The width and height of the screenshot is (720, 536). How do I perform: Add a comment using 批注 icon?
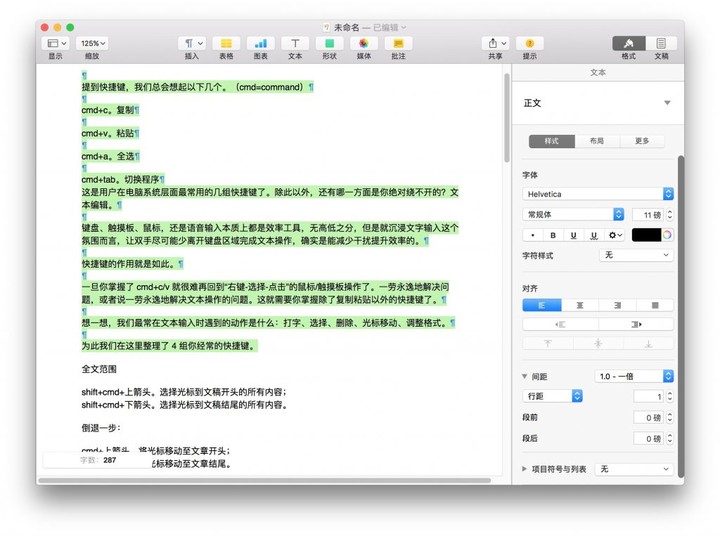(398, 43)
